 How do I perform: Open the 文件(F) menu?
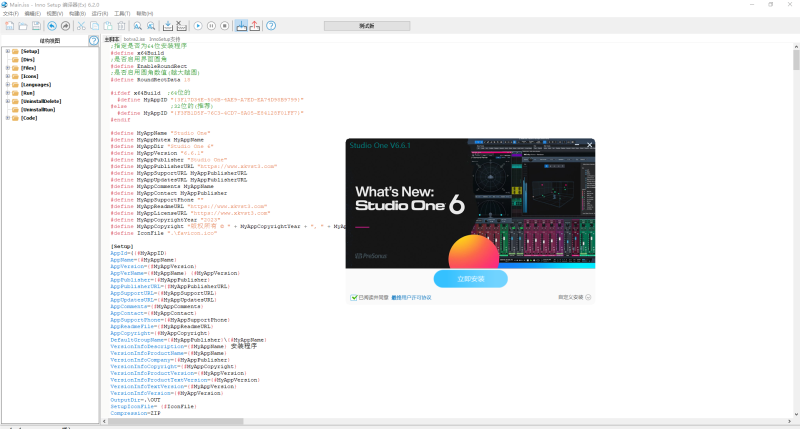(11, 14)
